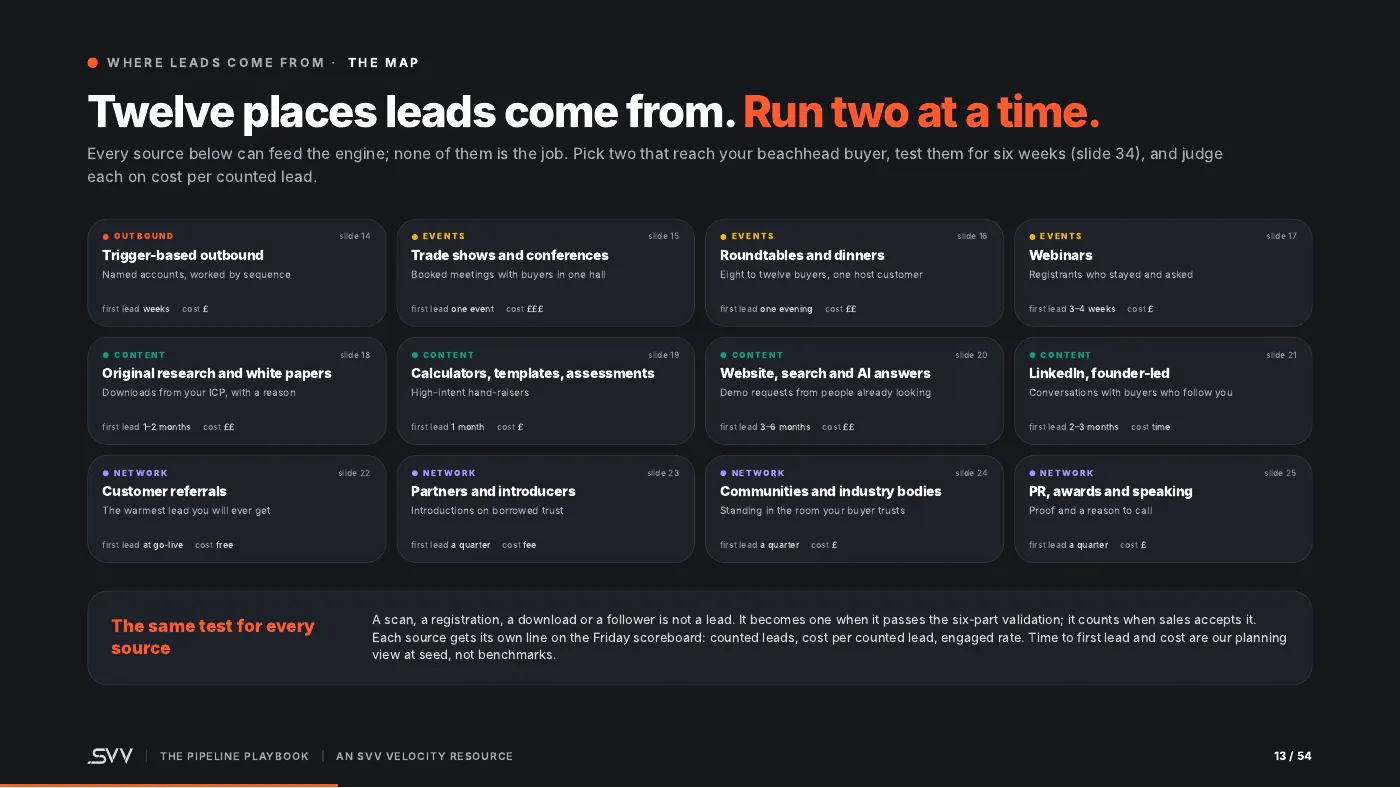Click 'Demo requests from people already looking'
1400x788 pixels.
[825, 393]
